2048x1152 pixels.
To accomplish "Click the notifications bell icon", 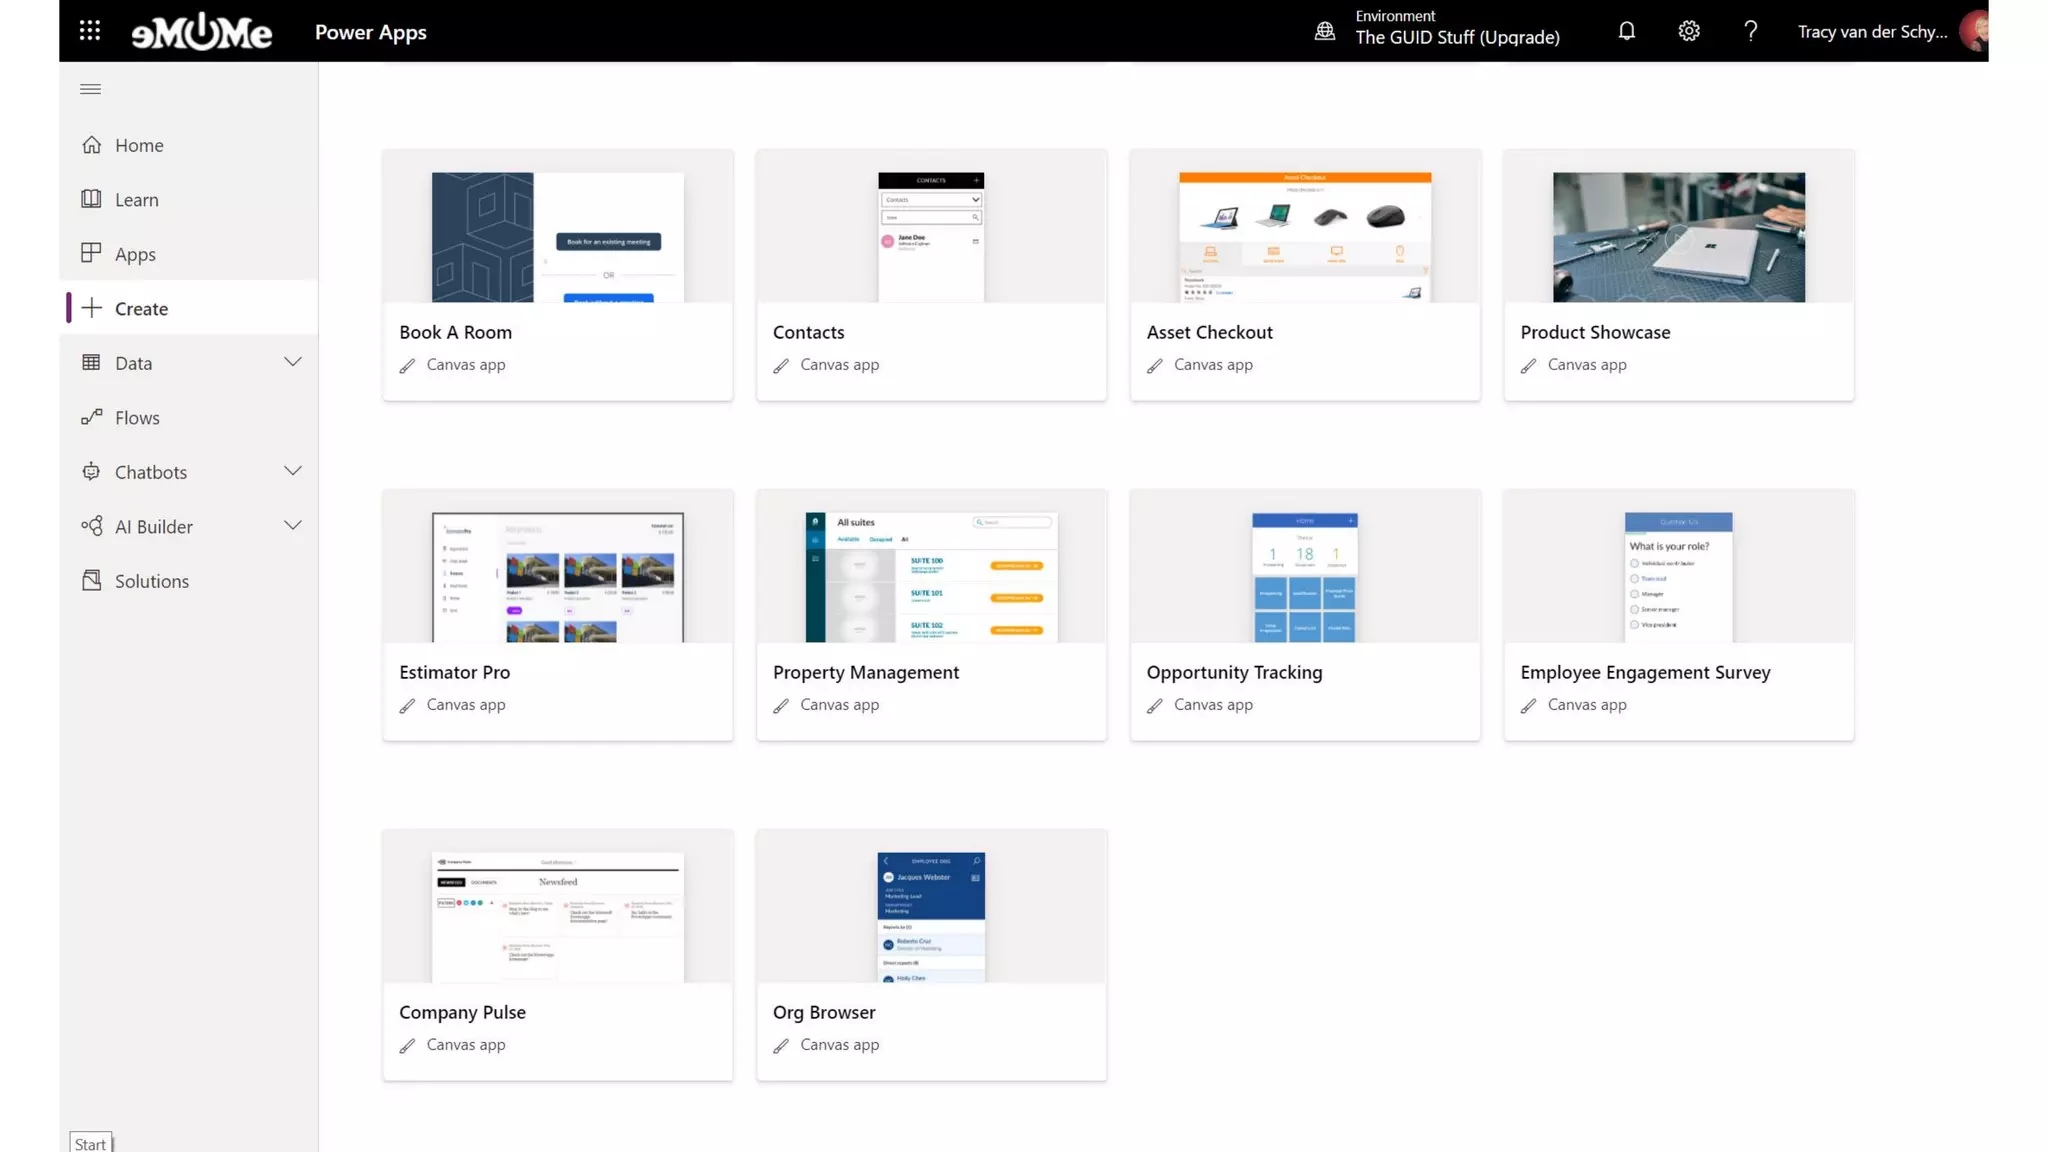I will [x=1627, y=31].
